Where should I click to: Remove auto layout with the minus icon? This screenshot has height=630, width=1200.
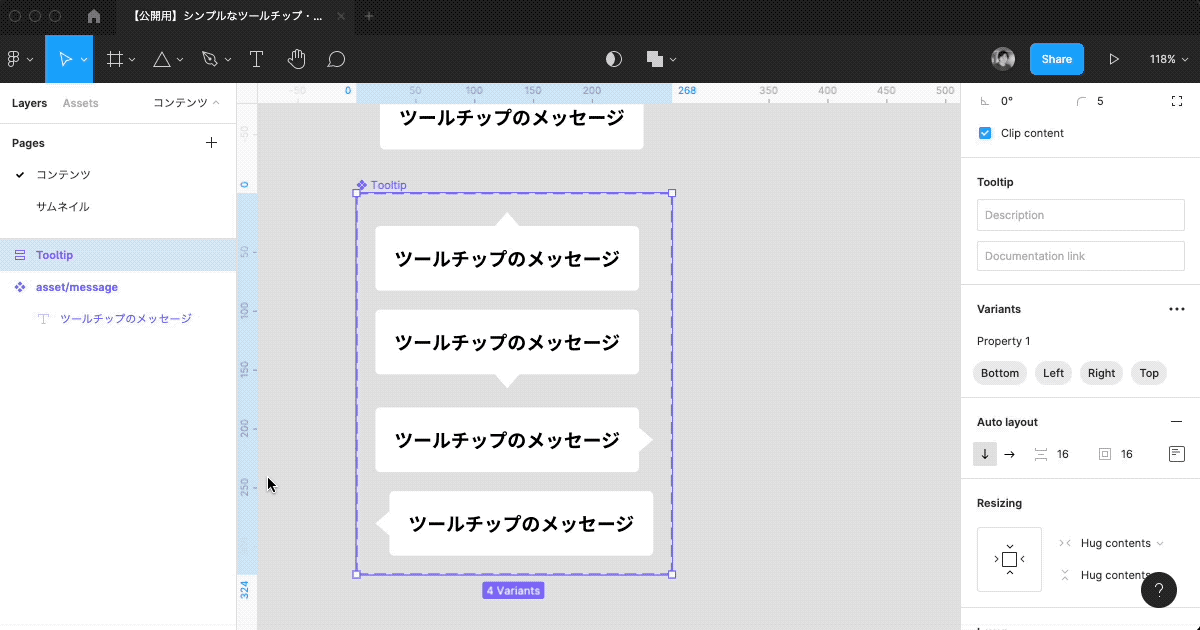pos(1177,421)
